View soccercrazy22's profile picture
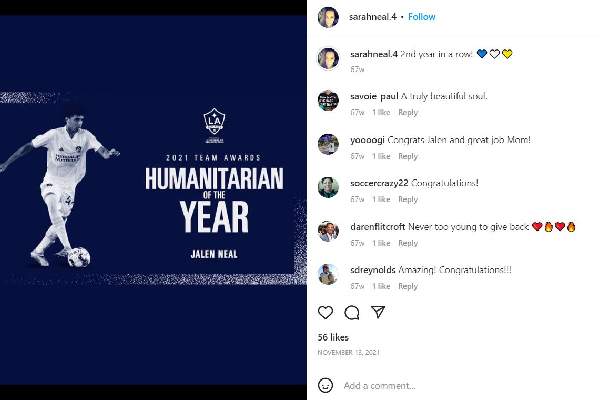This screenshot has height=400, width=600. [328, 187]
